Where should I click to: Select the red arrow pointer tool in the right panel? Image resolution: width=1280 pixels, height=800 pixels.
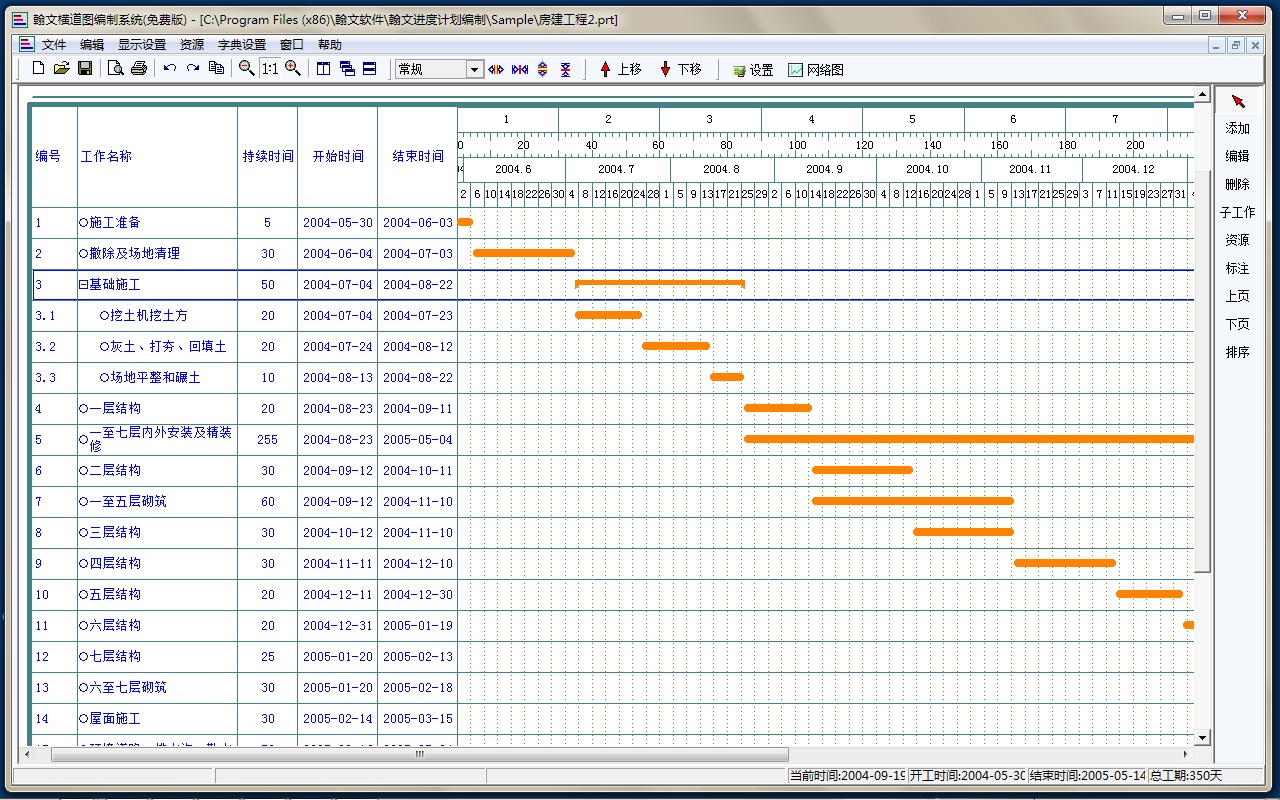point(1238,102)
